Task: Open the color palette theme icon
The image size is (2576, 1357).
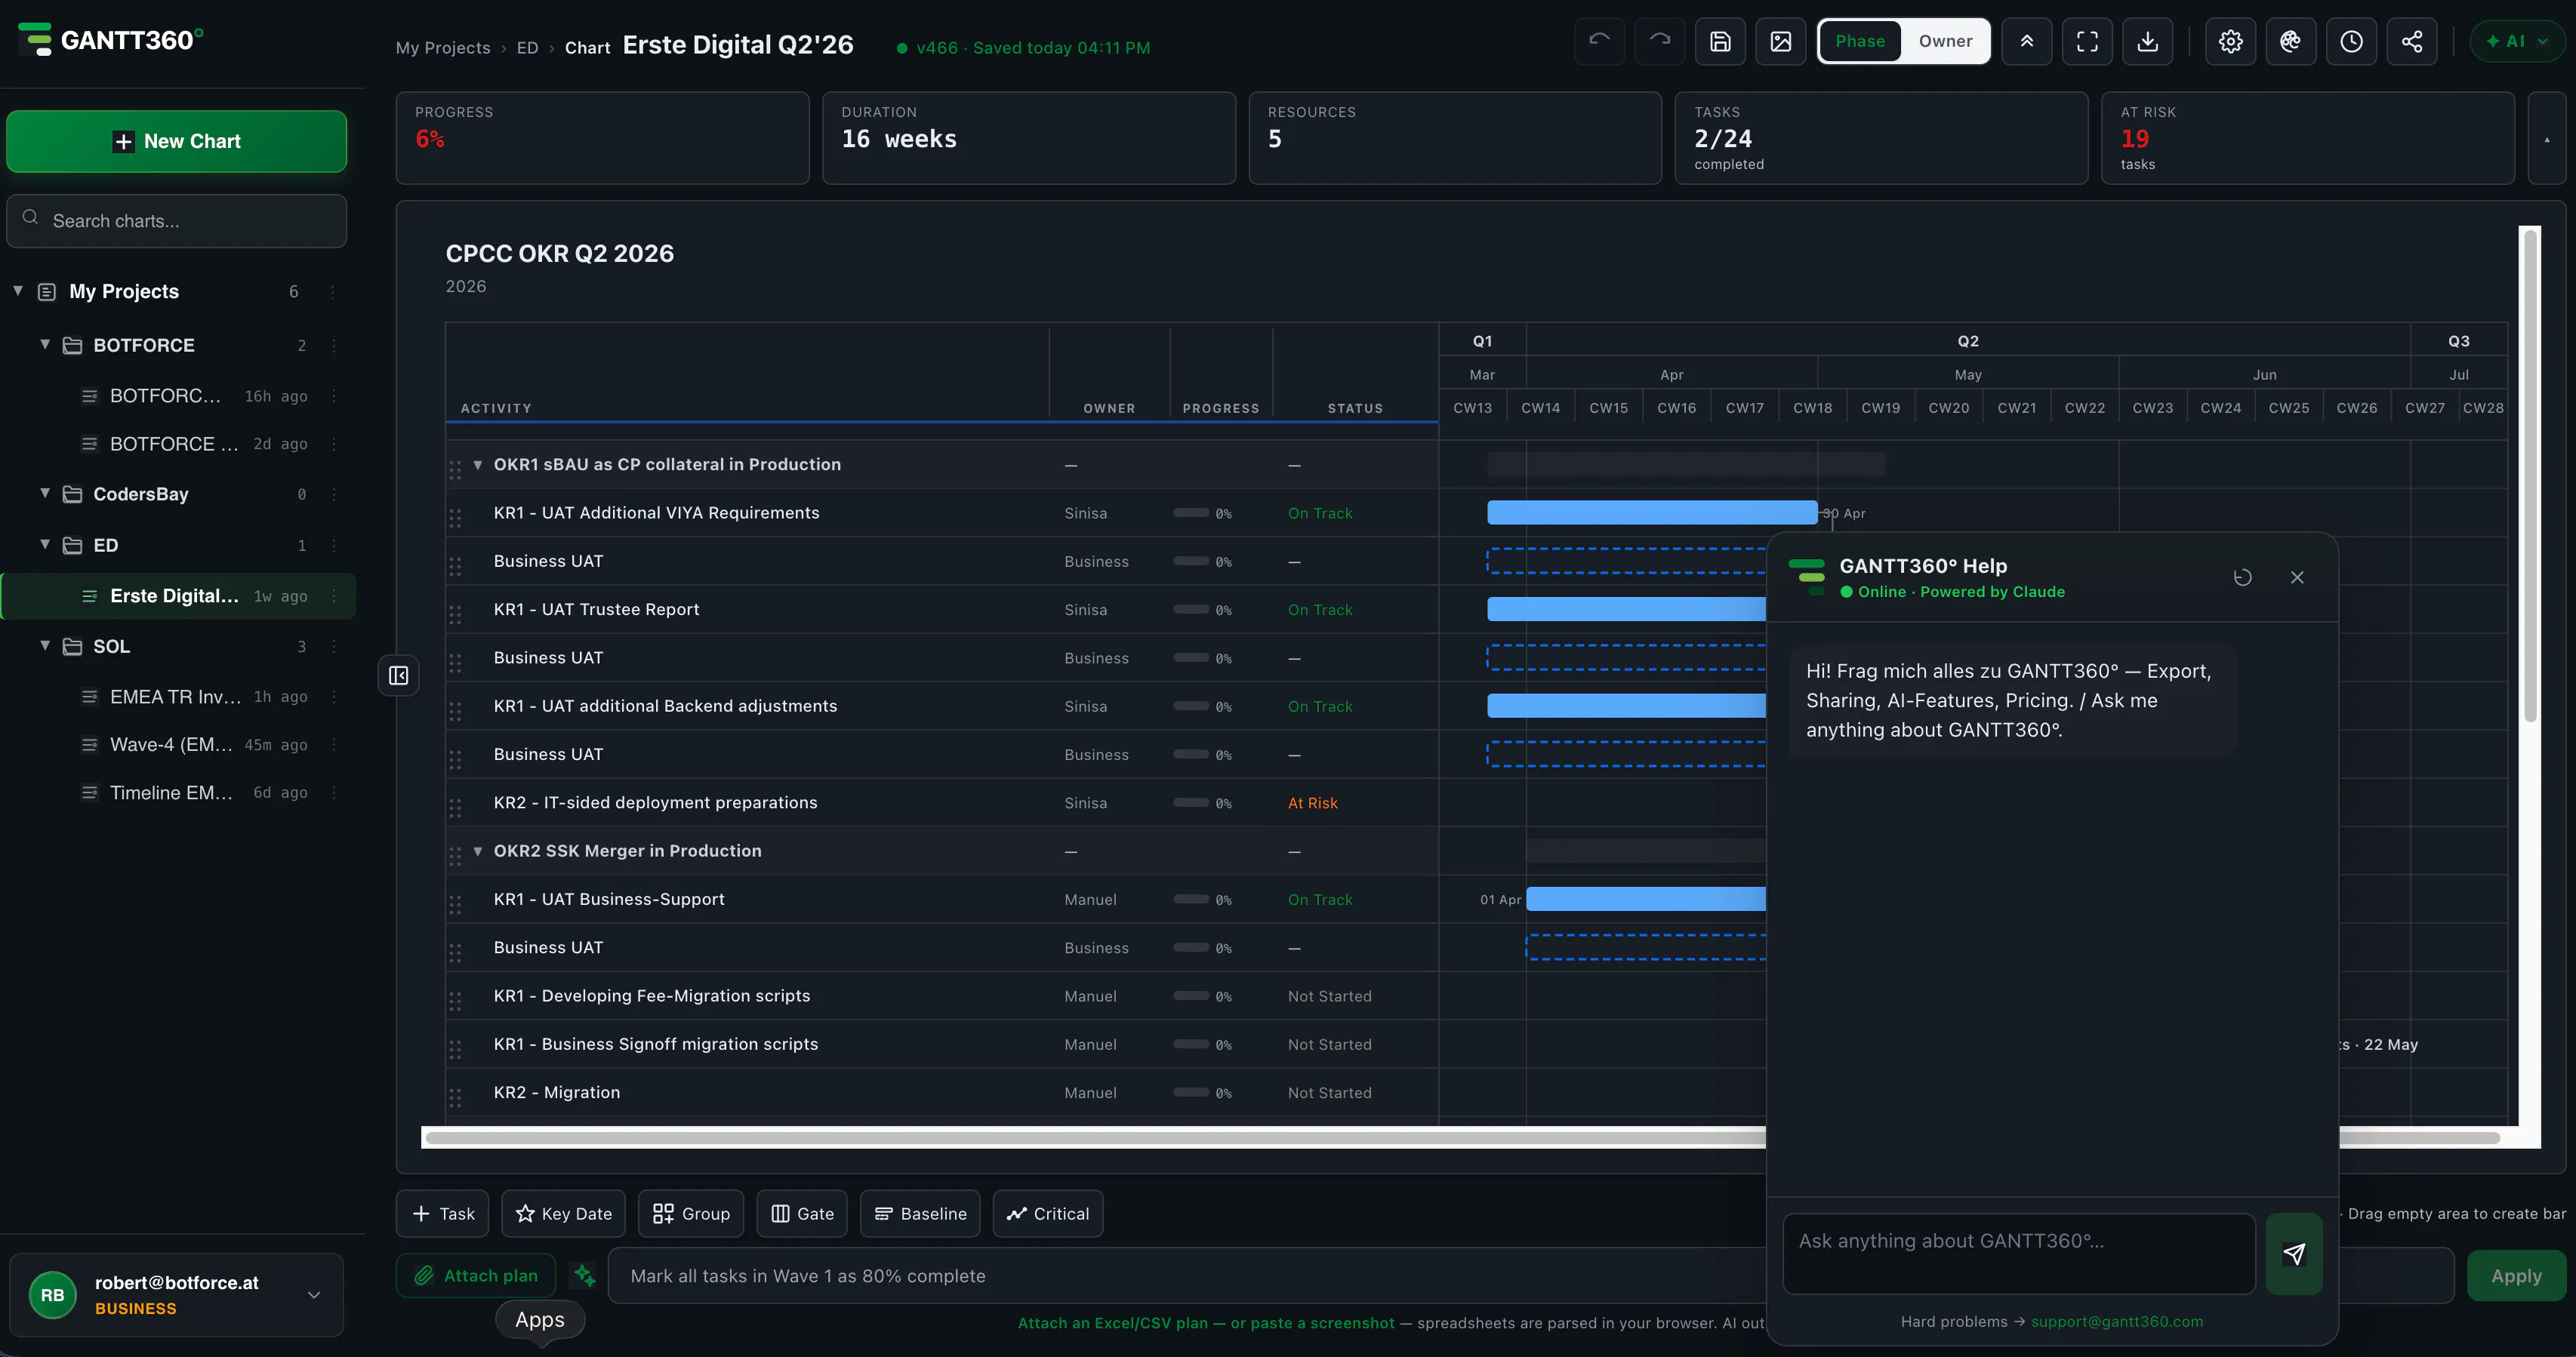Action: 2291,41
